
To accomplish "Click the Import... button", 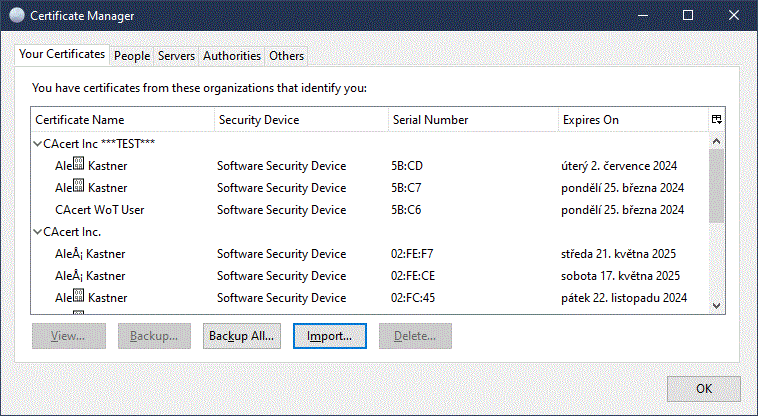I will click(329, 336).
